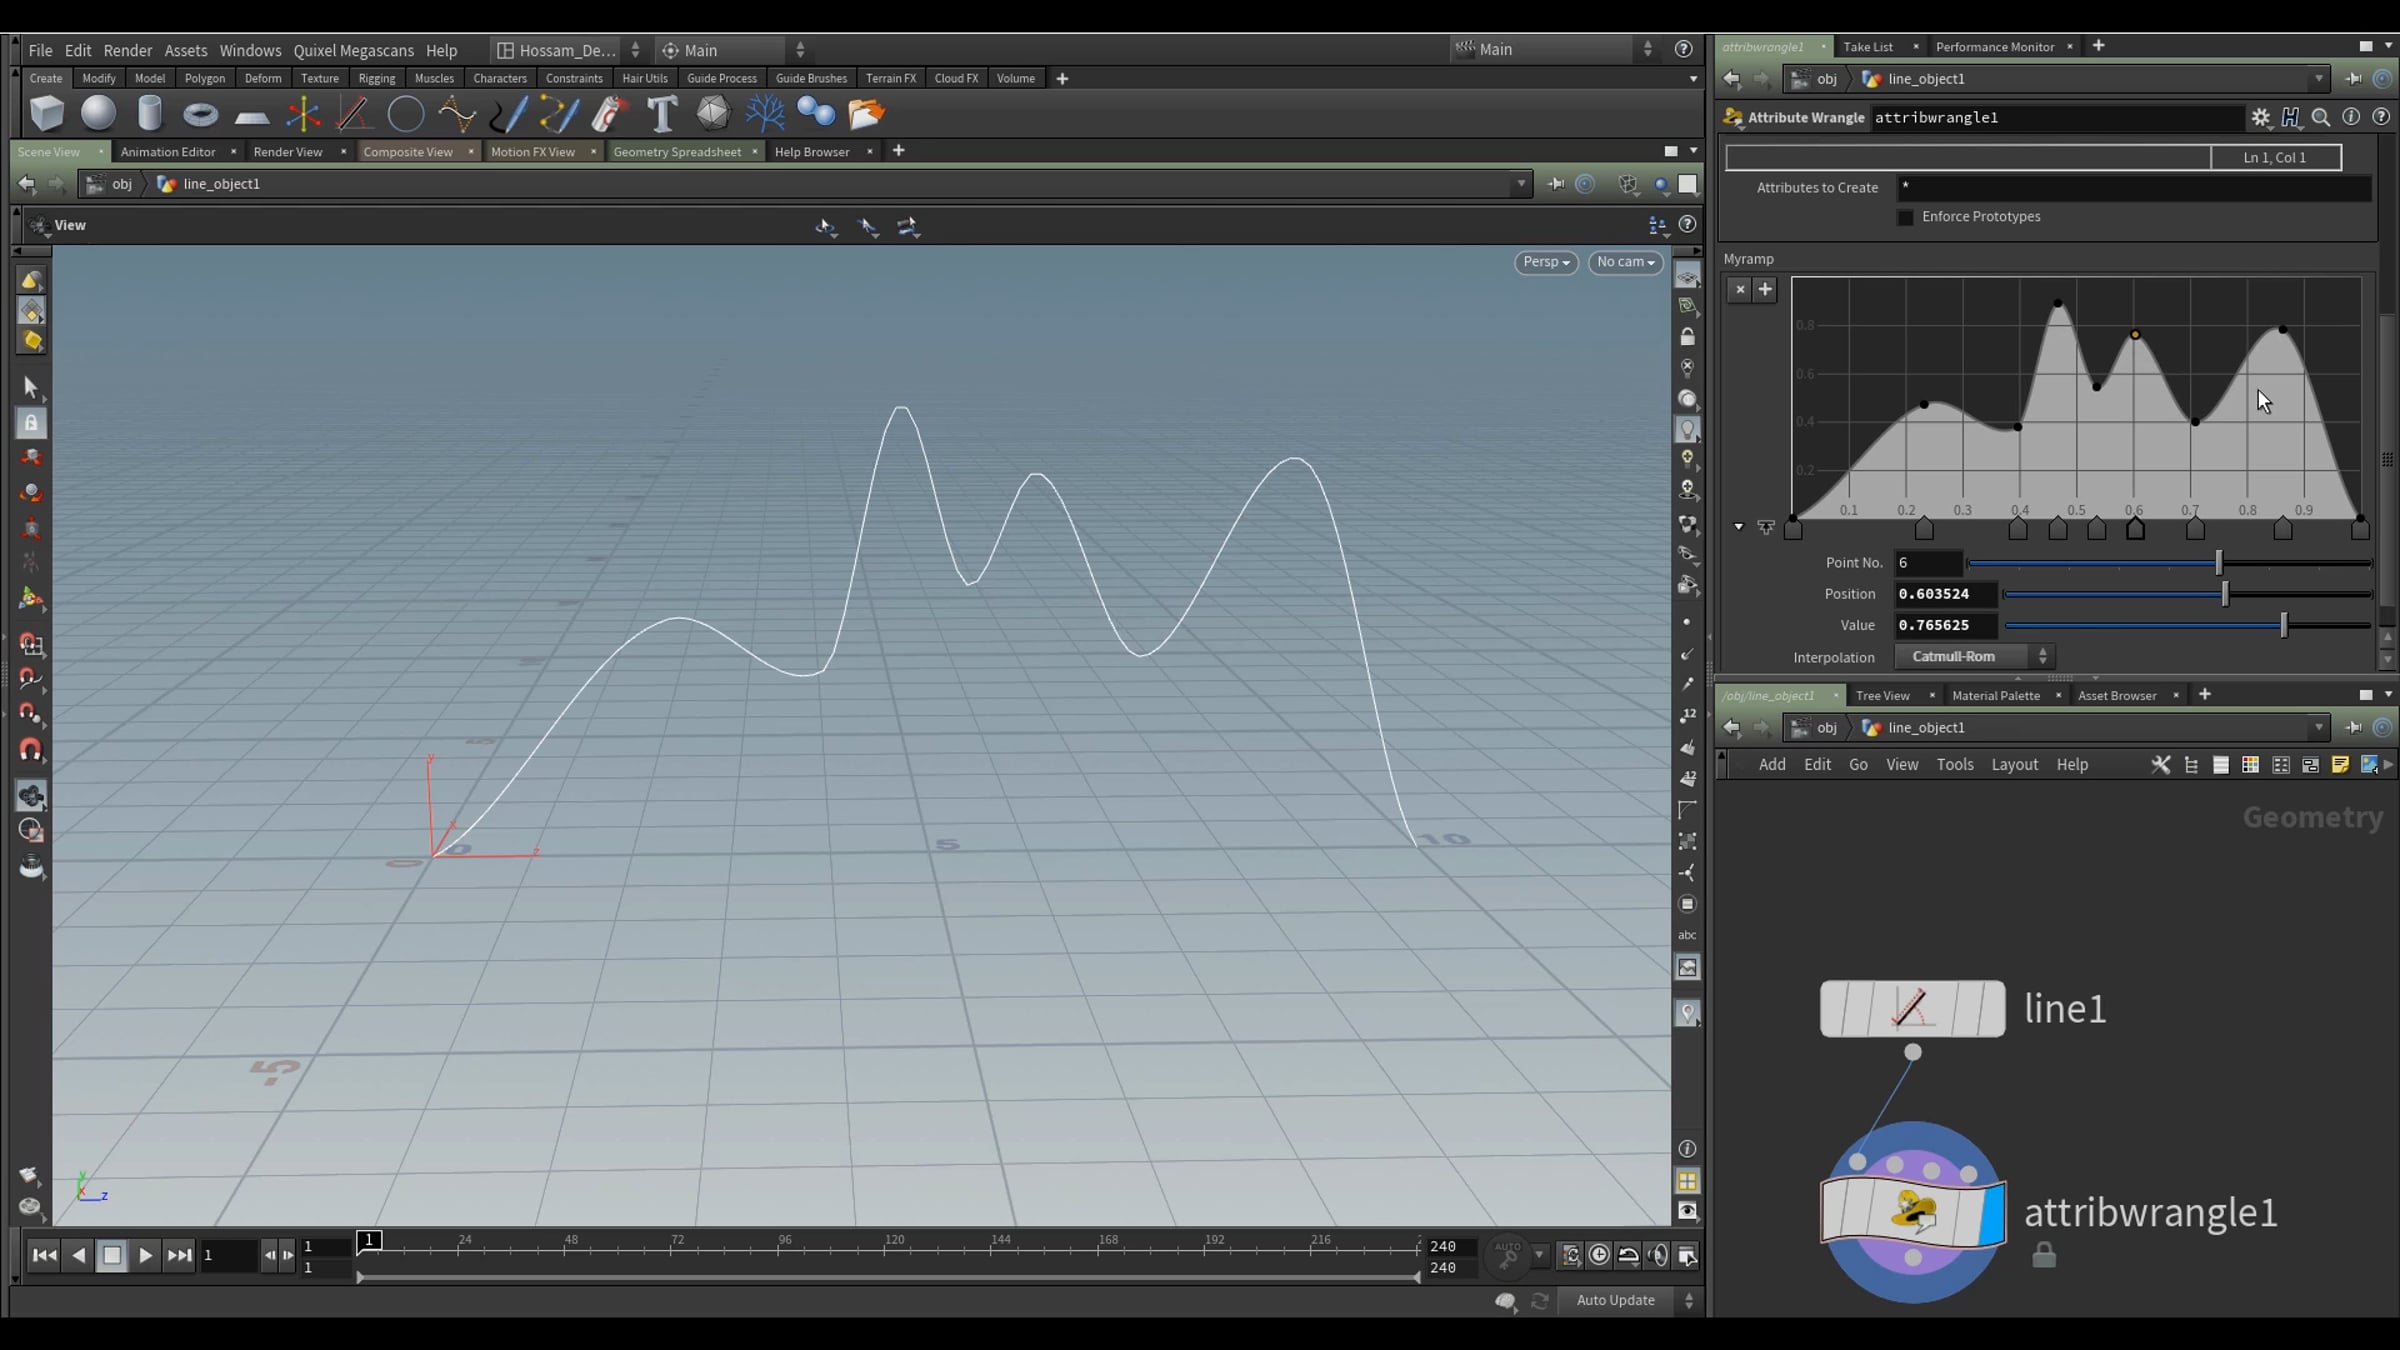Click the current frame number field
2400x1350 pixels.
228,1256
